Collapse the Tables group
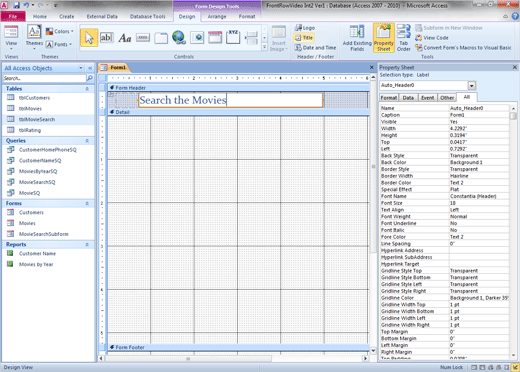 click(x=87, y=89)
